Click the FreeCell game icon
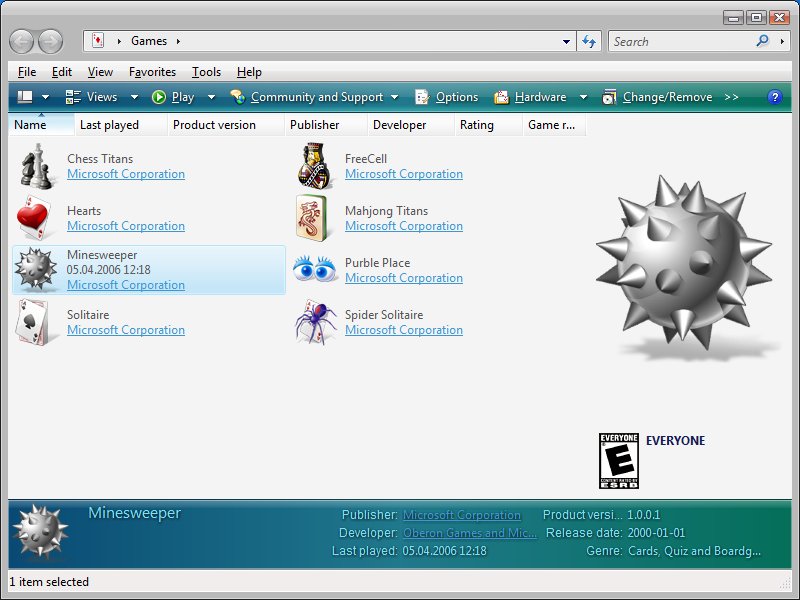Screen dimensions: 800x600 coord(314,166)
